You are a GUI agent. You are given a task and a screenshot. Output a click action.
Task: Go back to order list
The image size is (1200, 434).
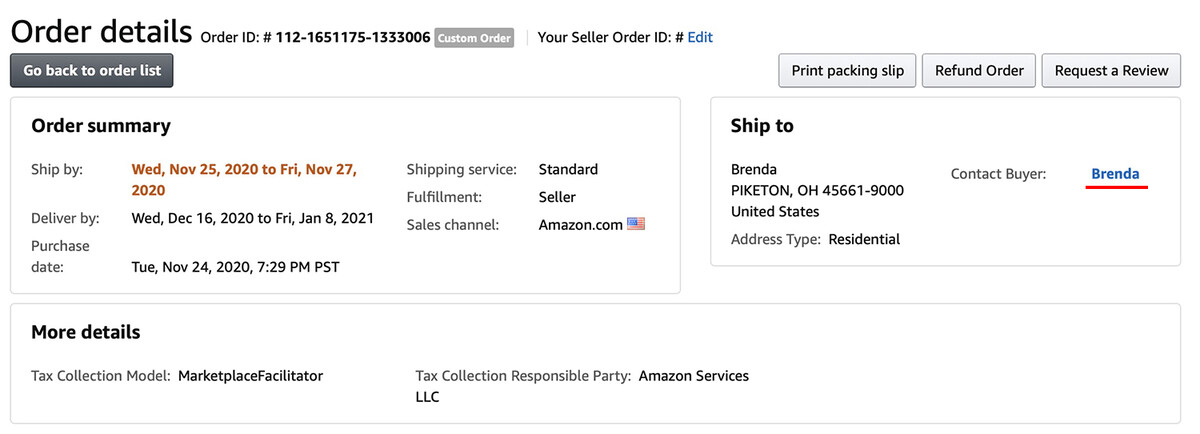[x=92, y=71]
